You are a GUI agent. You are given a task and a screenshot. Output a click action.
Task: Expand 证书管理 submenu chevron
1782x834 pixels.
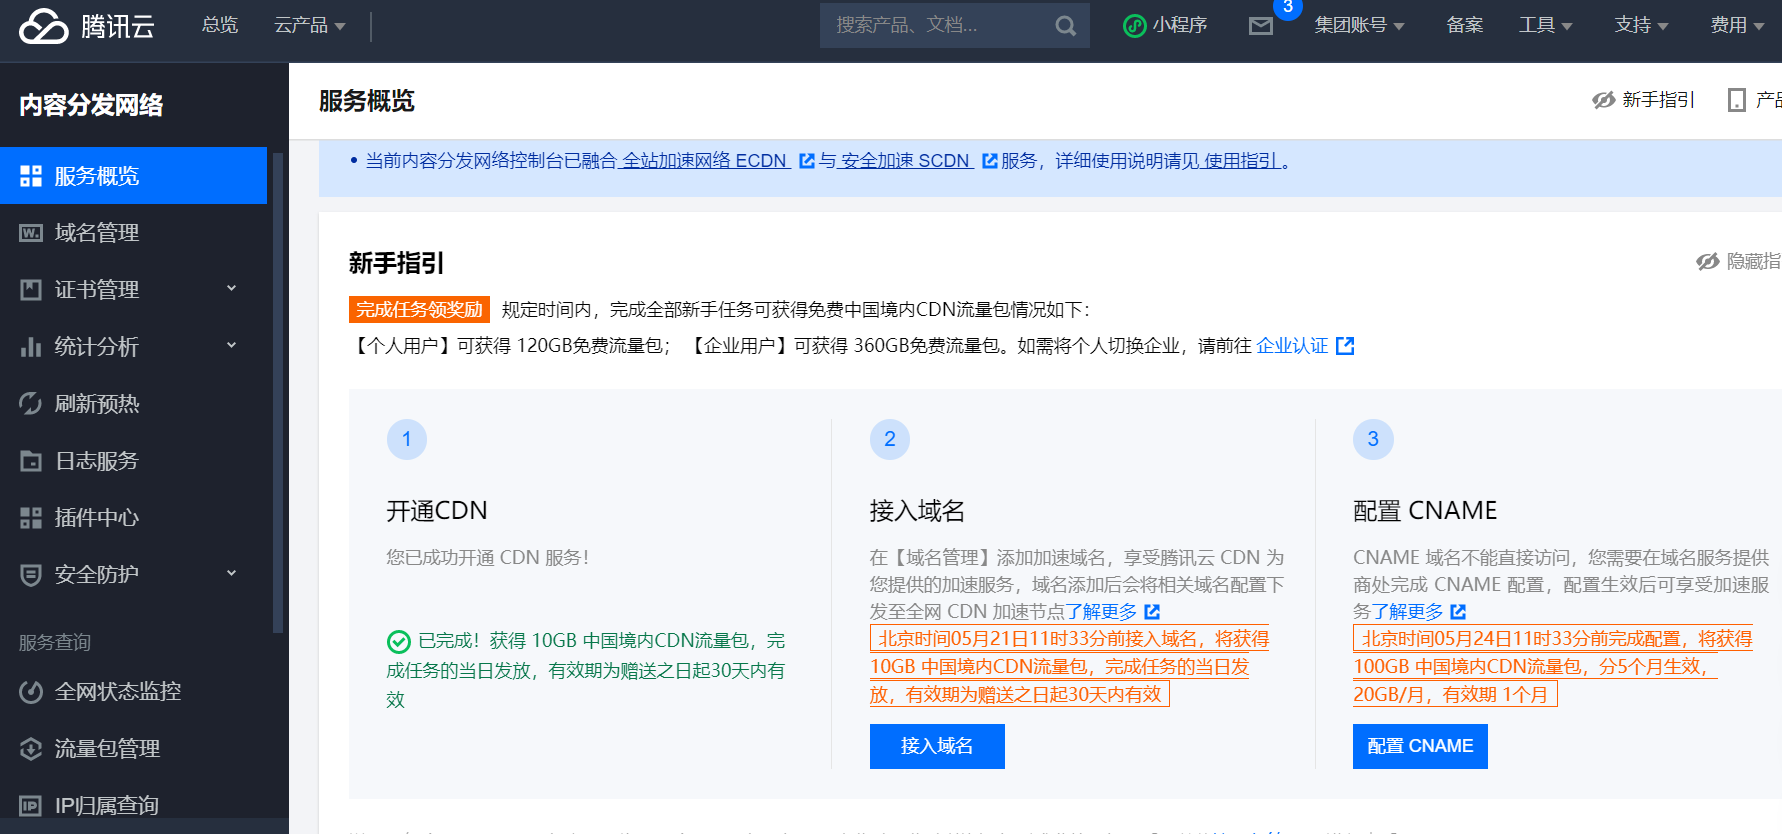pos(232,288)
